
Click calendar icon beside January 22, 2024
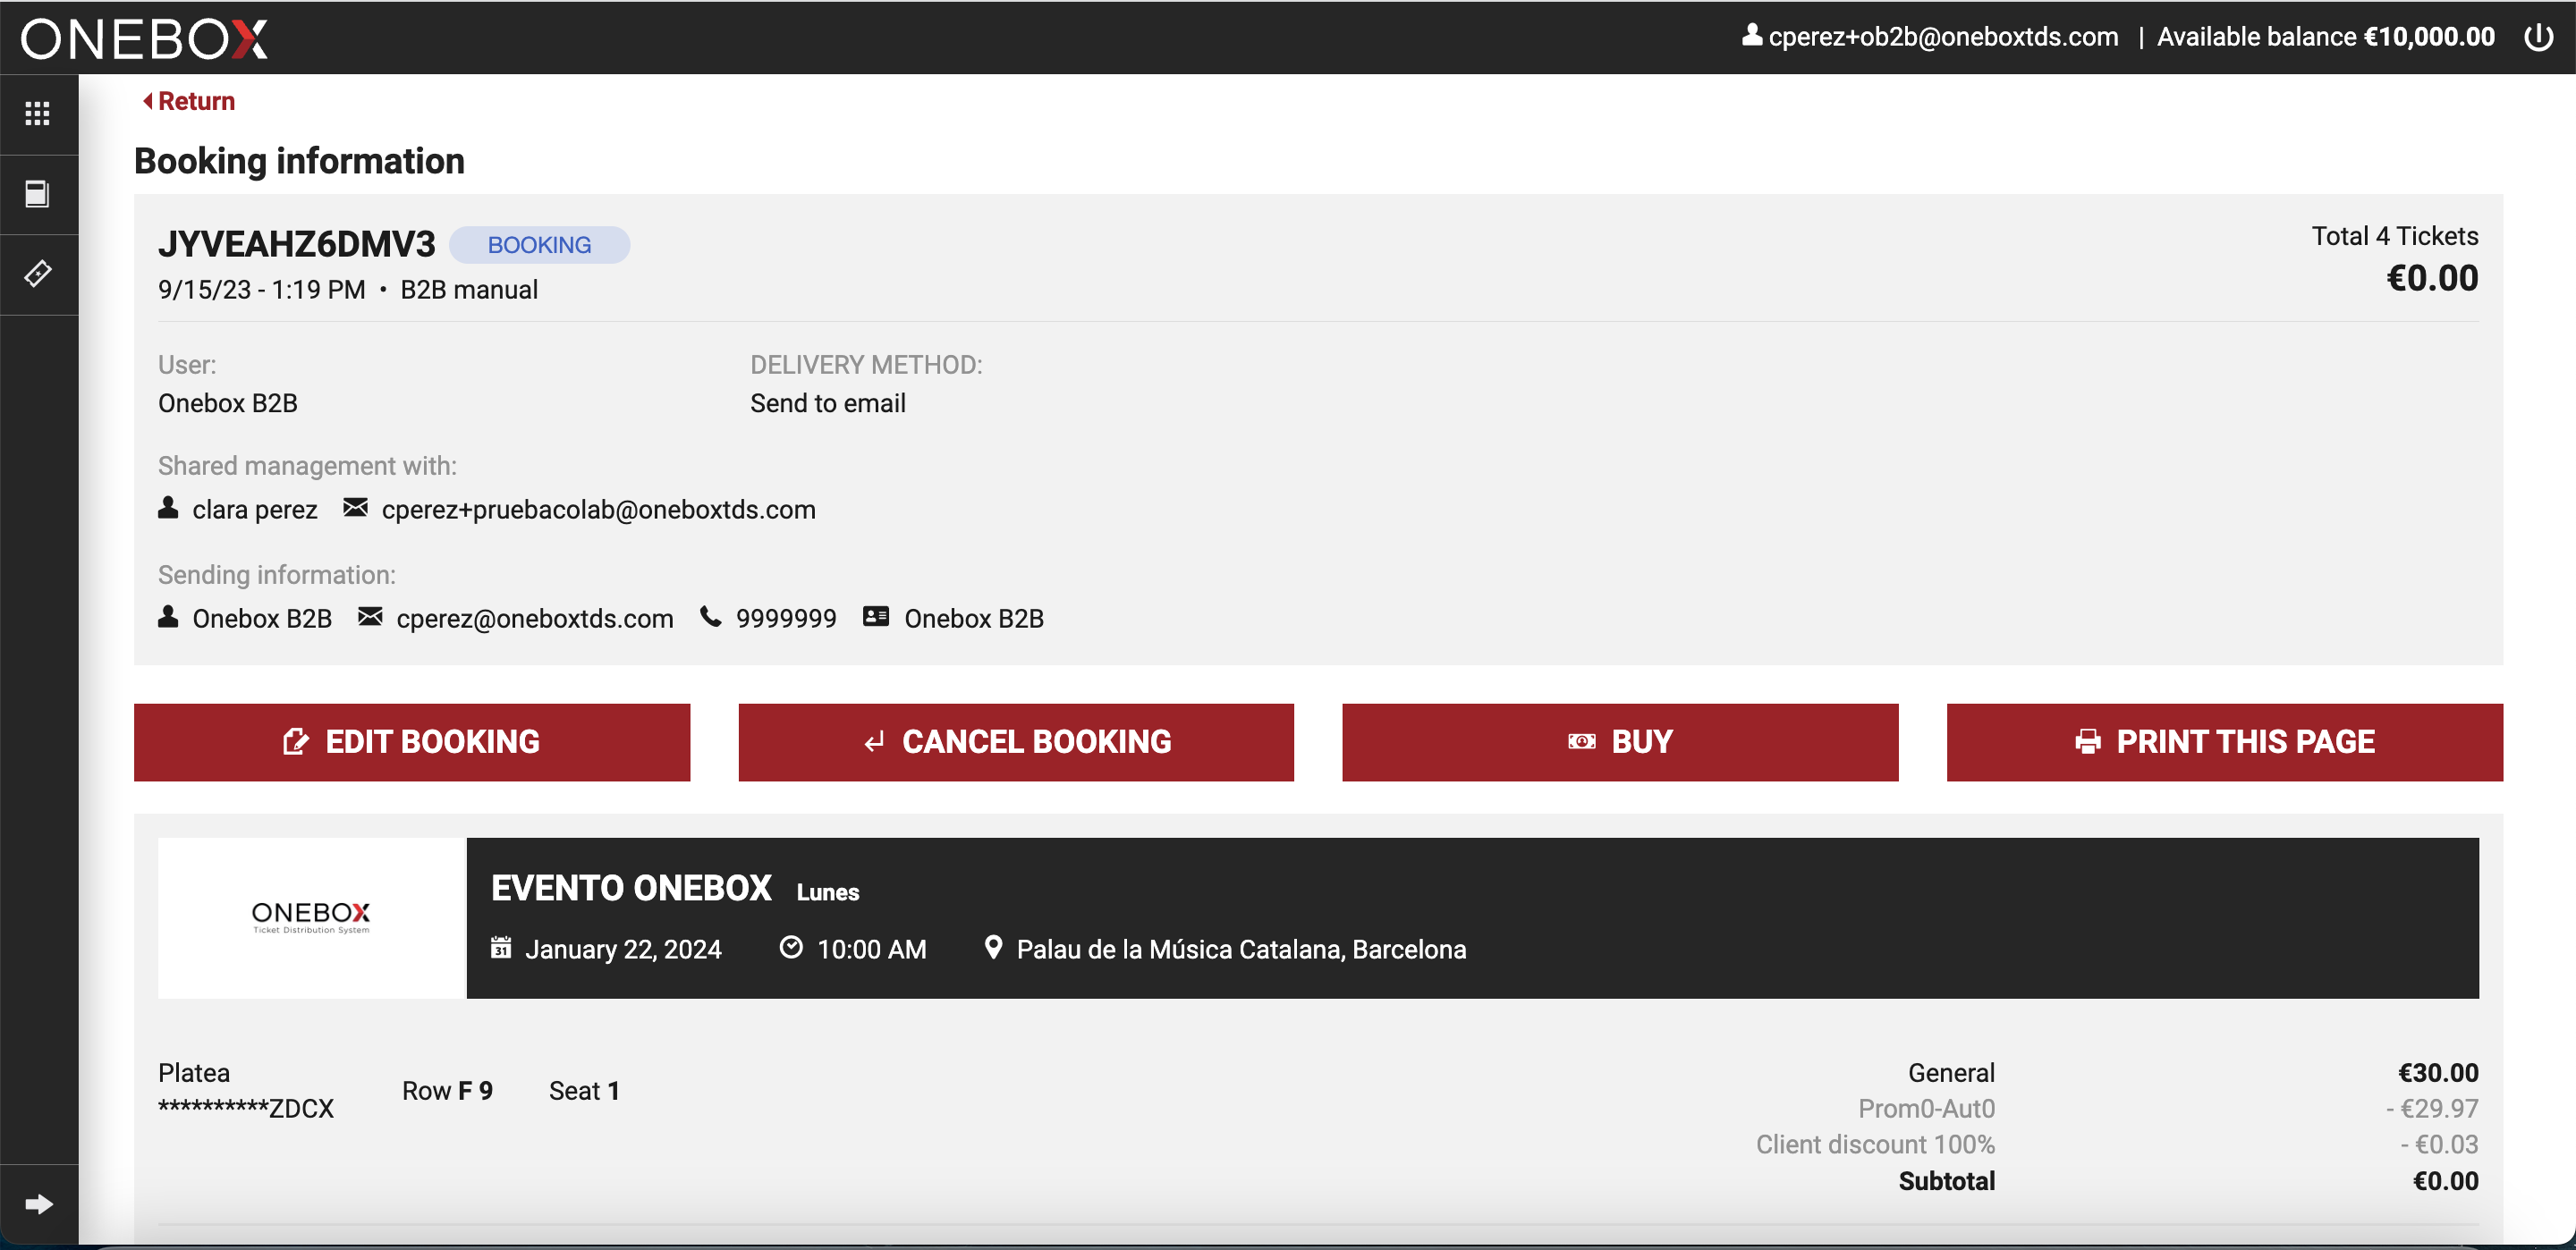pos(501,947)
